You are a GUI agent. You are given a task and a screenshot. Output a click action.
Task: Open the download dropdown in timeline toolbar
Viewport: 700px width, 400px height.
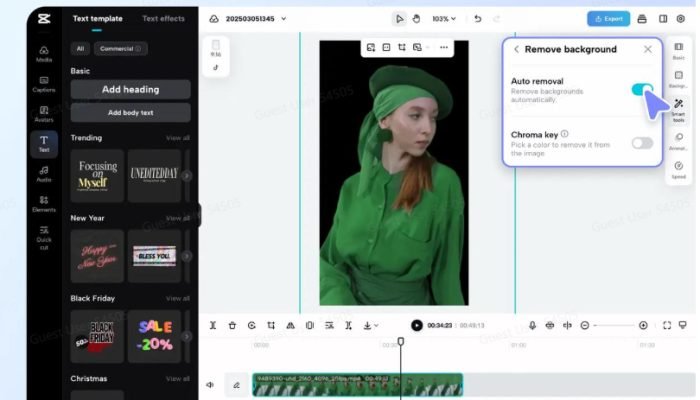371,325
